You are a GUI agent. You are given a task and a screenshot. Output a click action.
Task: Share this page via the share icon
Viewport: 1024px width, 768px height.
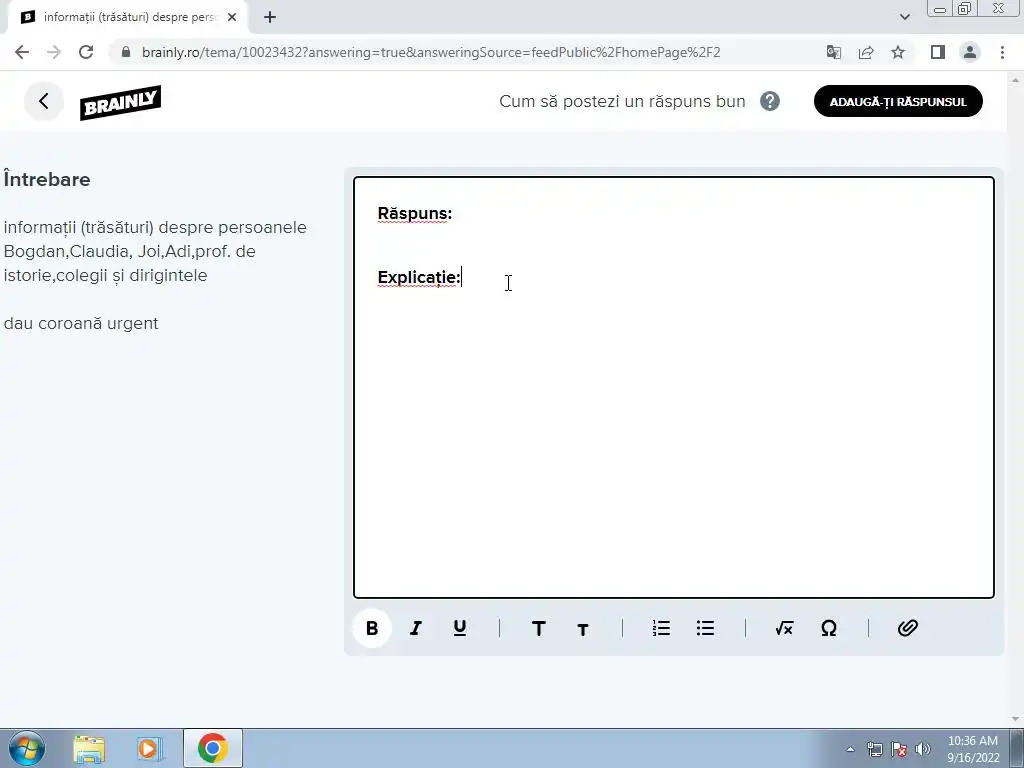click(x=866, y=52)
